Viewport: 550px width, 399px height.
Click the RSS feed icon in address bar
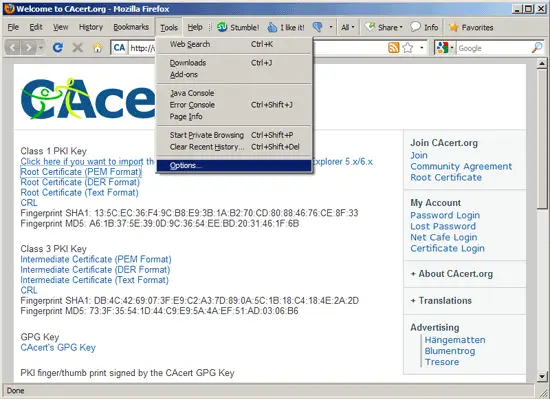pos(394,47)
